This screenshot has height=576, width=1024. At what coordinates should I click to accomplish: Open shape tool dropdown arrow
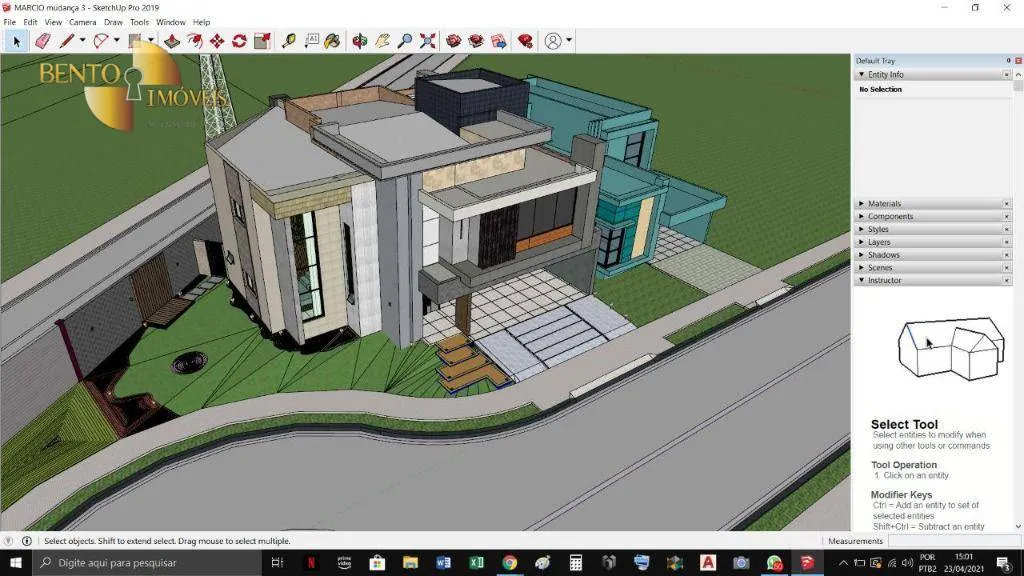152,40
